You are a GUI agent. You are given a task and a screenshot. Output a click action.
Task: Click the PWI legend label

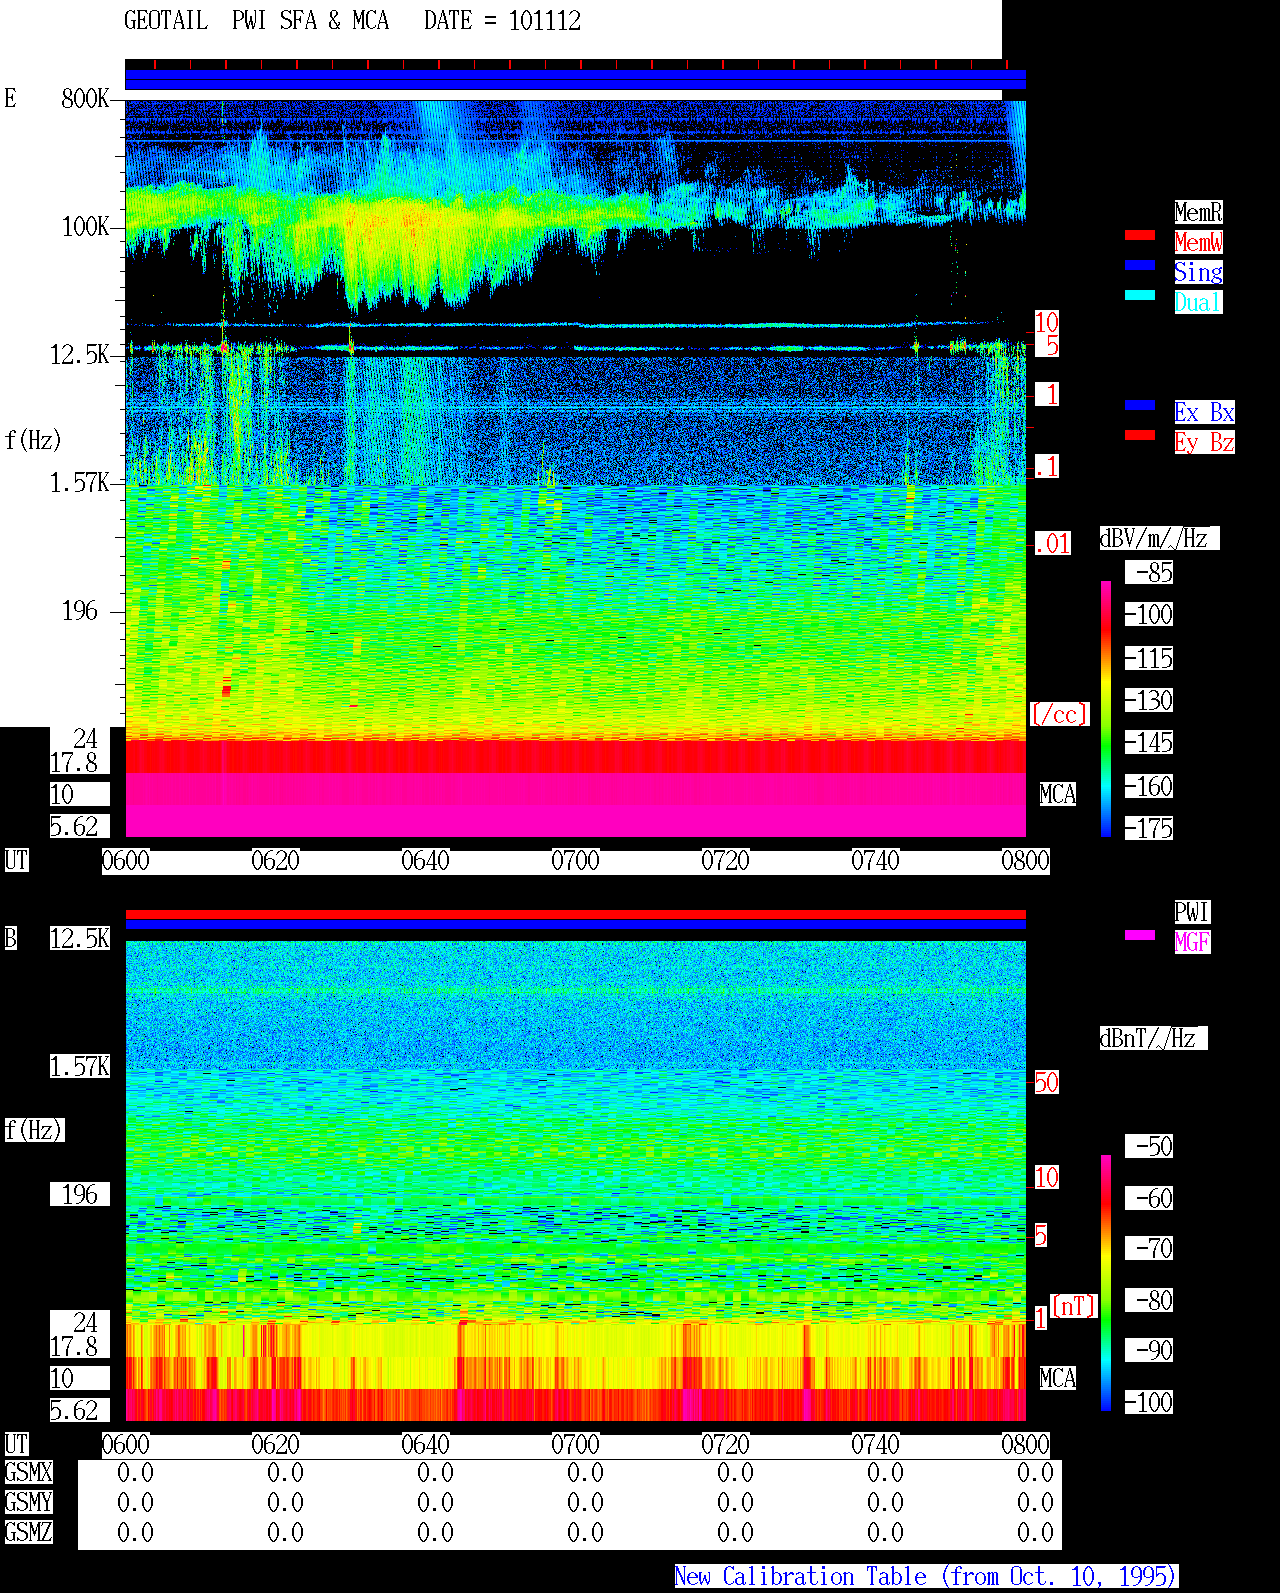tap(1192, 912)
